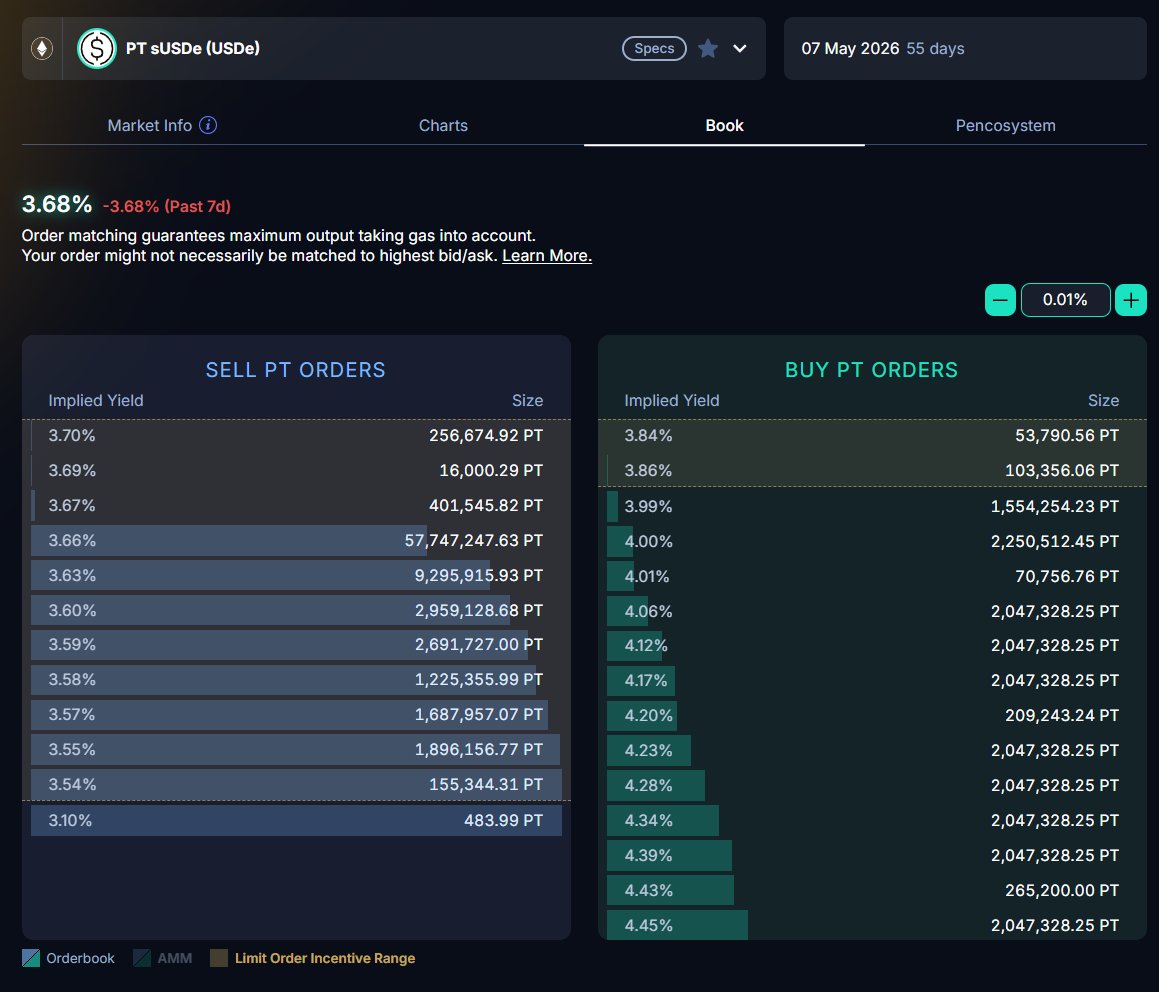The width and height of the screenshot is (1159, 992).
Task: Select the 4.23% buy order row
Action: point(872,750)
